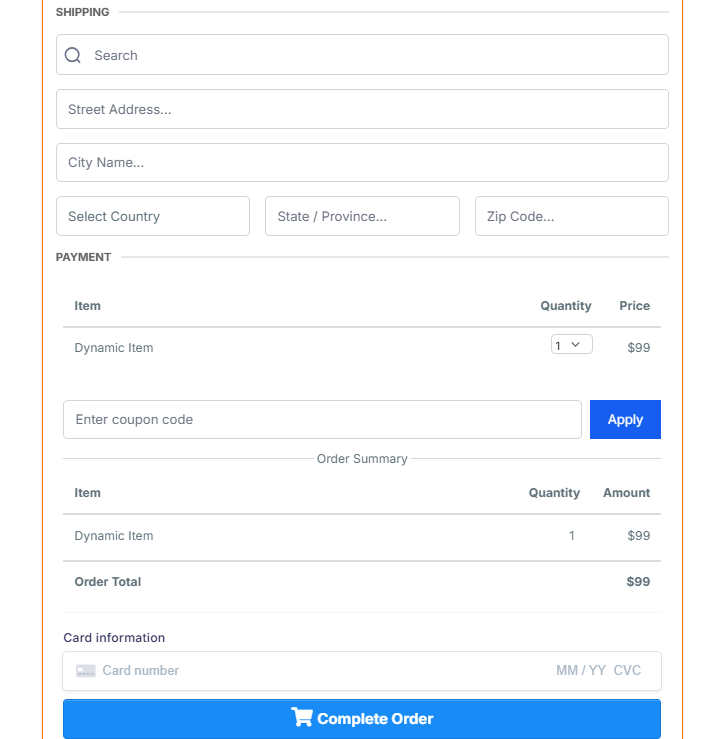Click the Complete Order button
704x739 pixels.
point(362,719)
